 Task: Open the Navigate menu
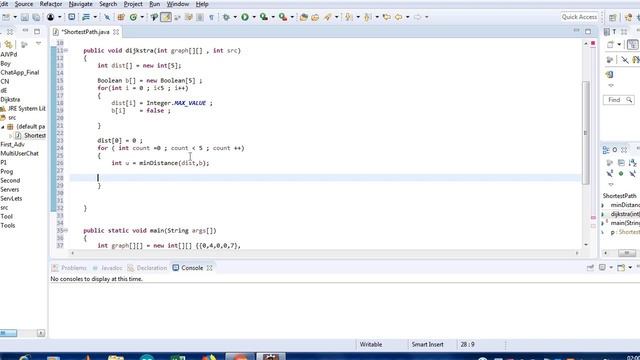tap(80, 4)
